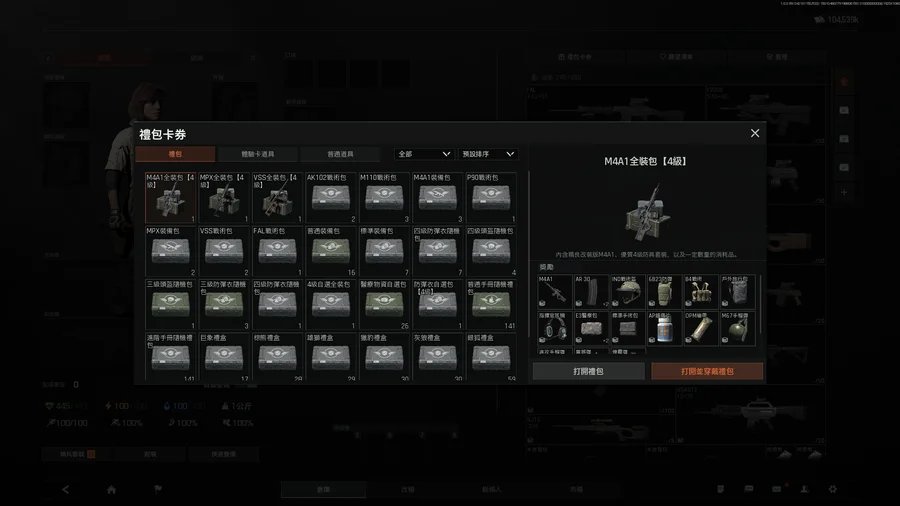
Task: Switch to the 體驗卡道具 tab
Action: [x=258, y=154]
